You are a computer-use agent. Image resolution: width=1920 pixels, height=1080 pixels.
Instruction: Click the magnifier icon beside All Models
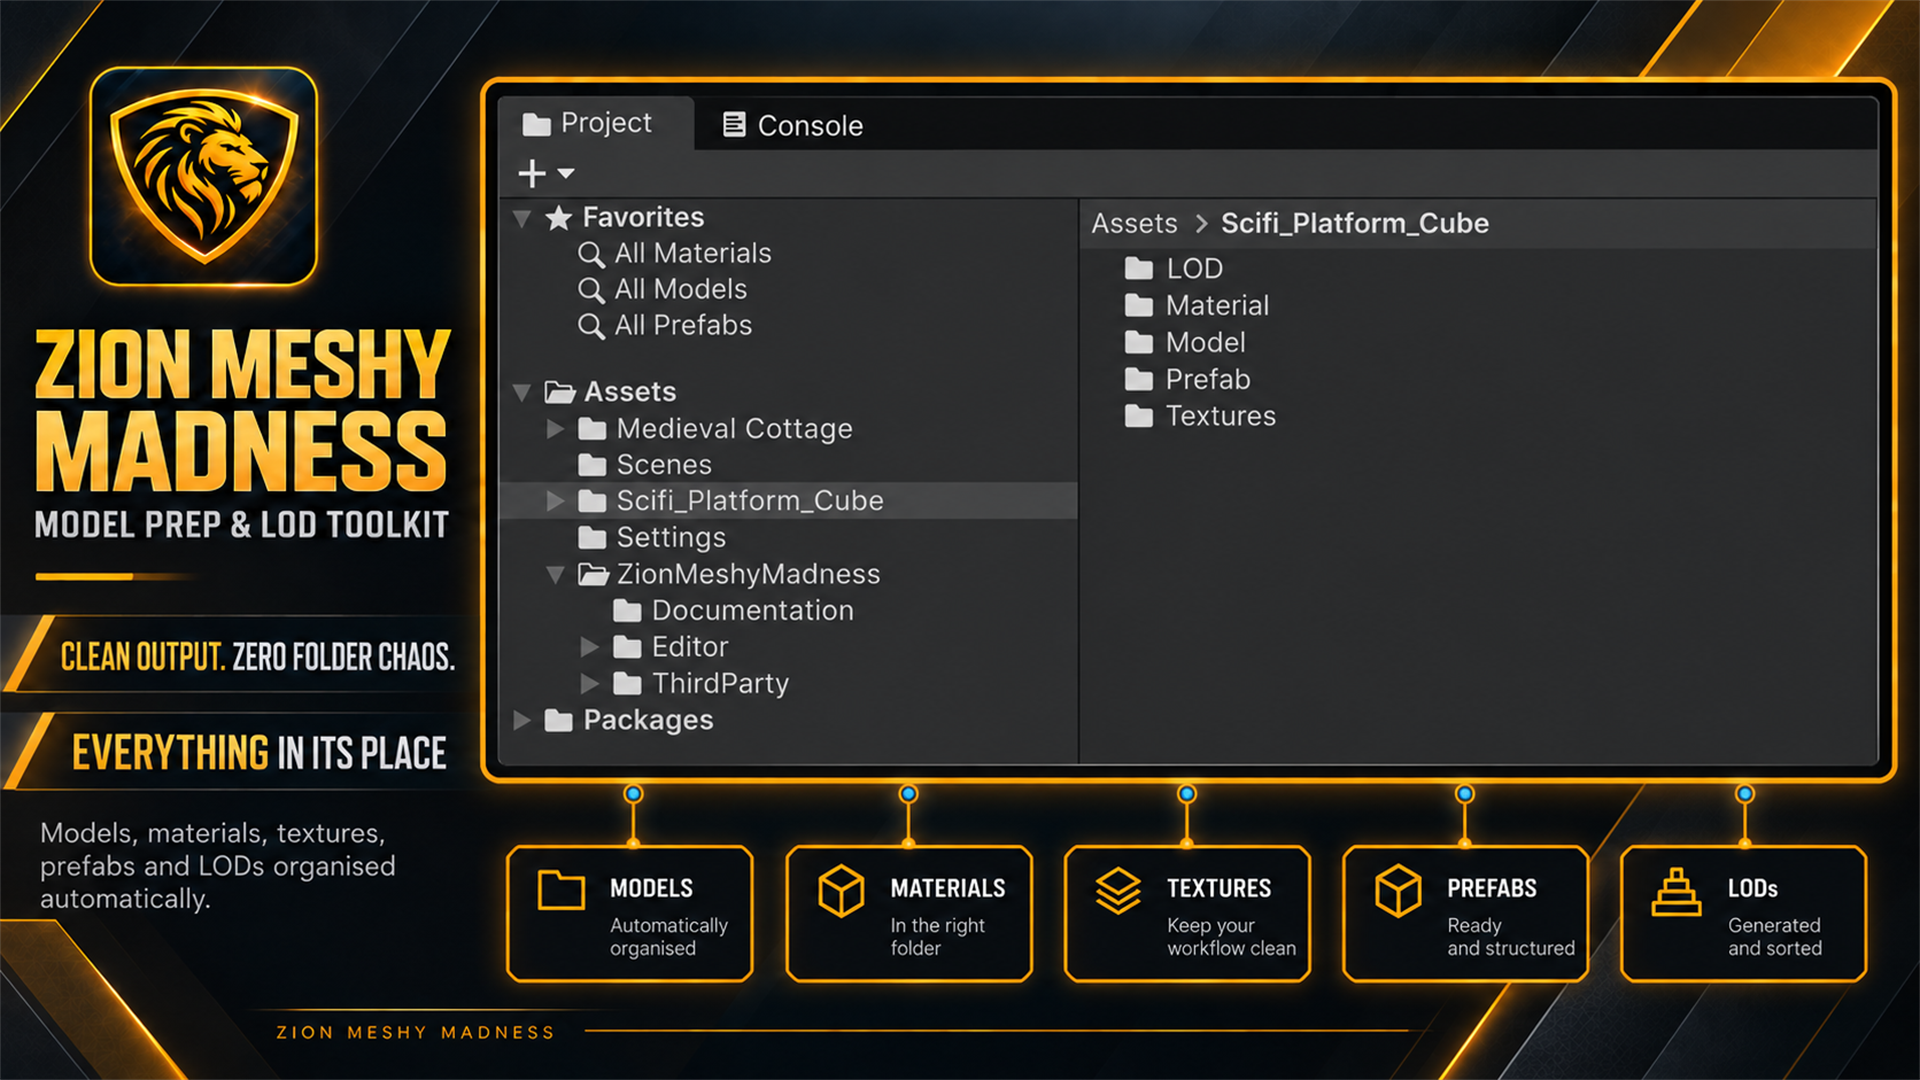pos(591,291)
